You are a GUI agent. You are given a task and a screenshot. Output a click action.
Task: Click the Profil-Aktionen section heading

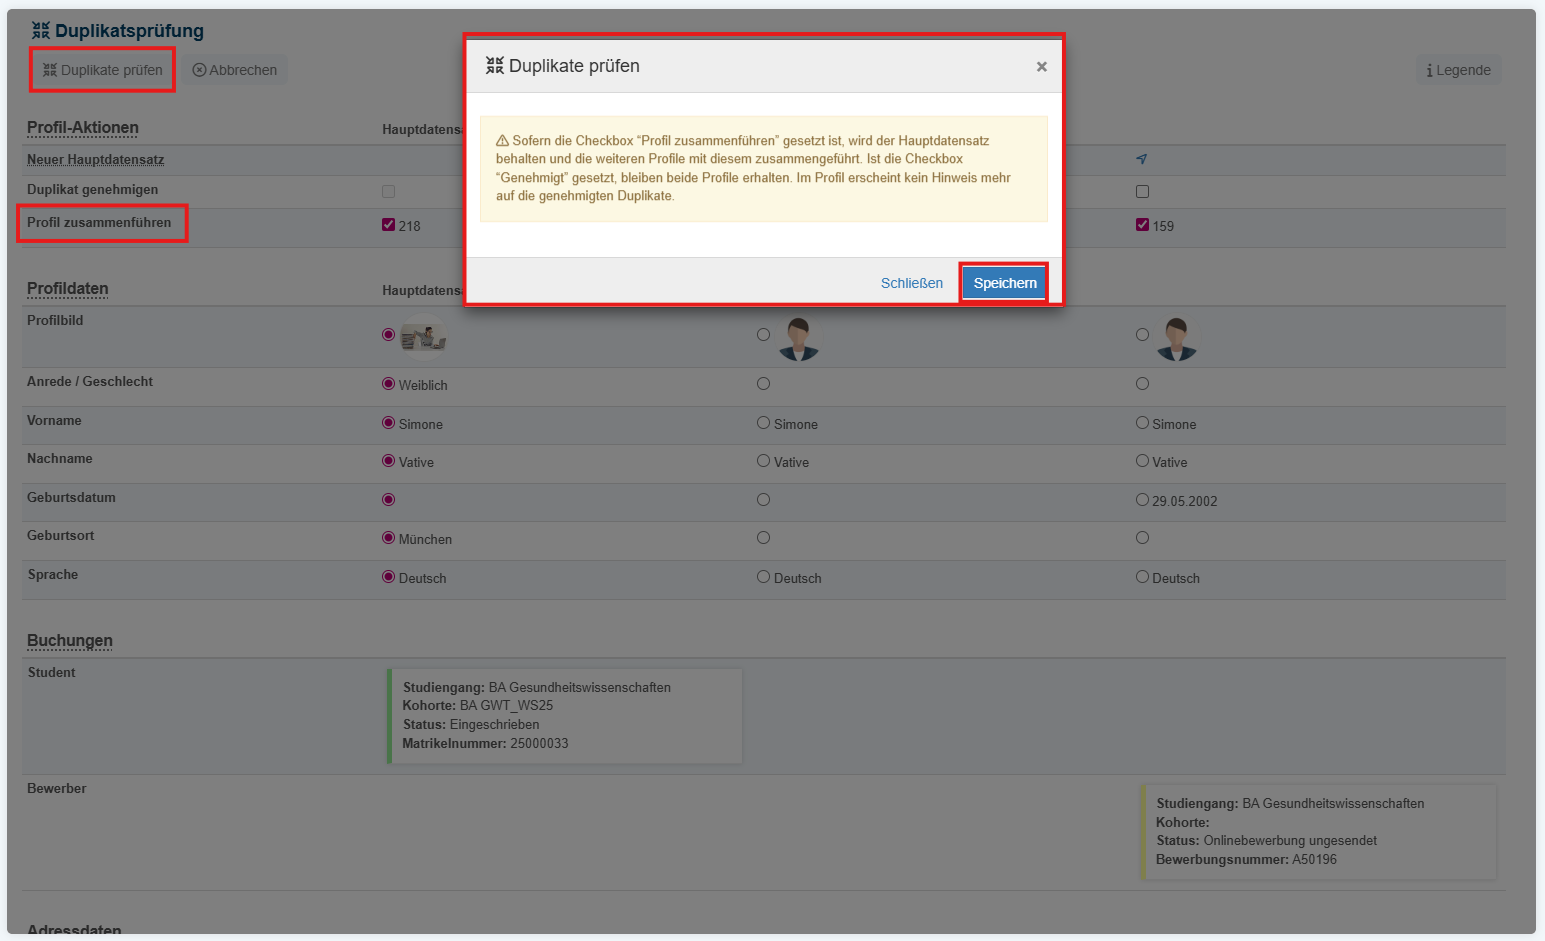tap(83, 128)
